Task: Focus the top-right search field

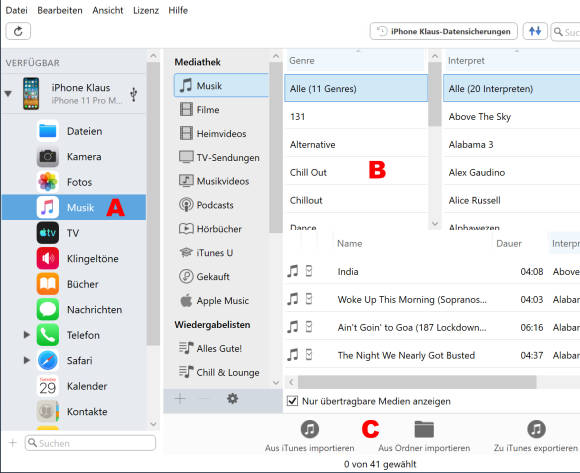Action: 566,32
